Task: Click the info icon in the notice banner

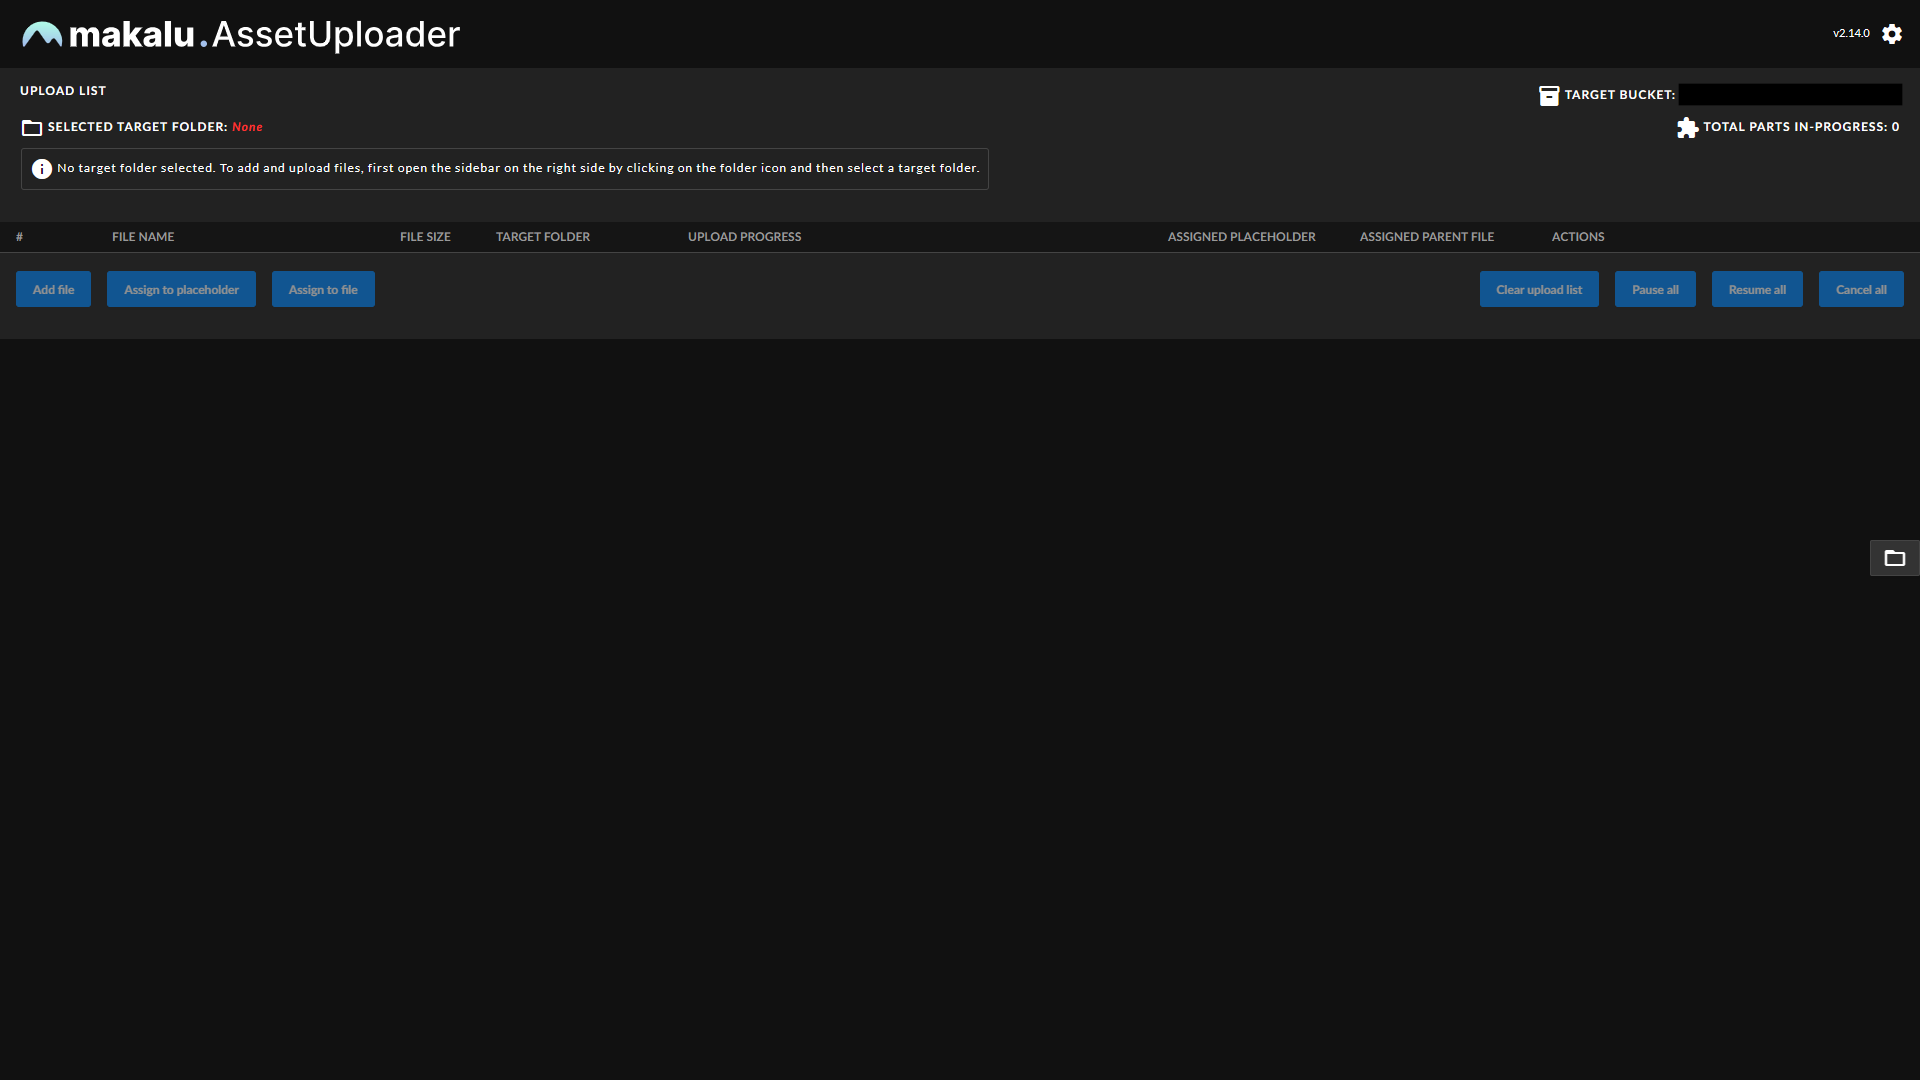Action: tap(41, 168)
